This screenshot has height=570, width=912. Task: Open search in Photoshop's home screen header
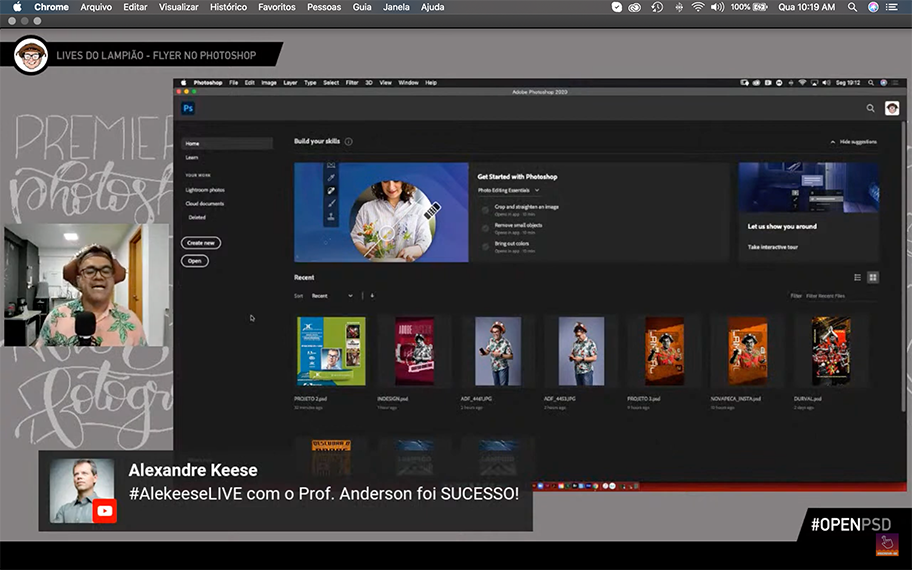coord(870,108)
